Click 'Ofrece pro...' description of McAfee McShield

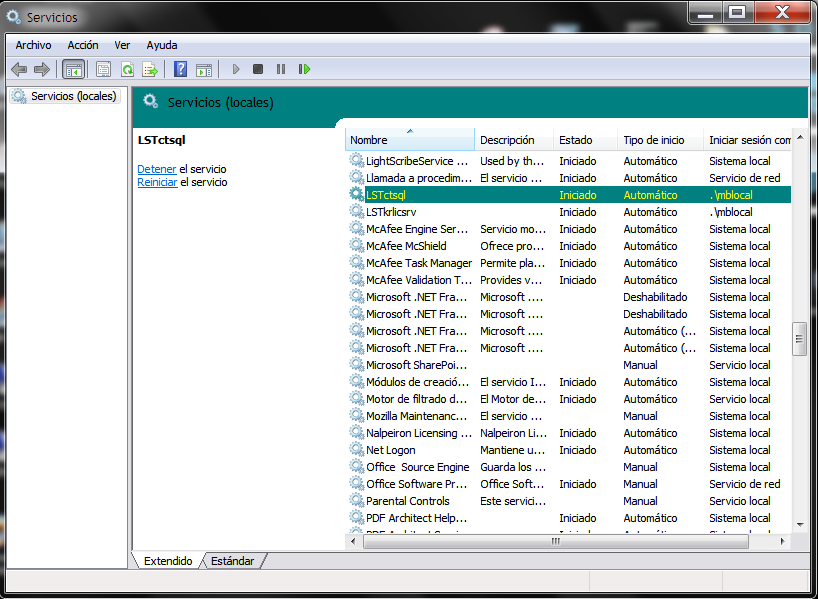pos(512,245)
